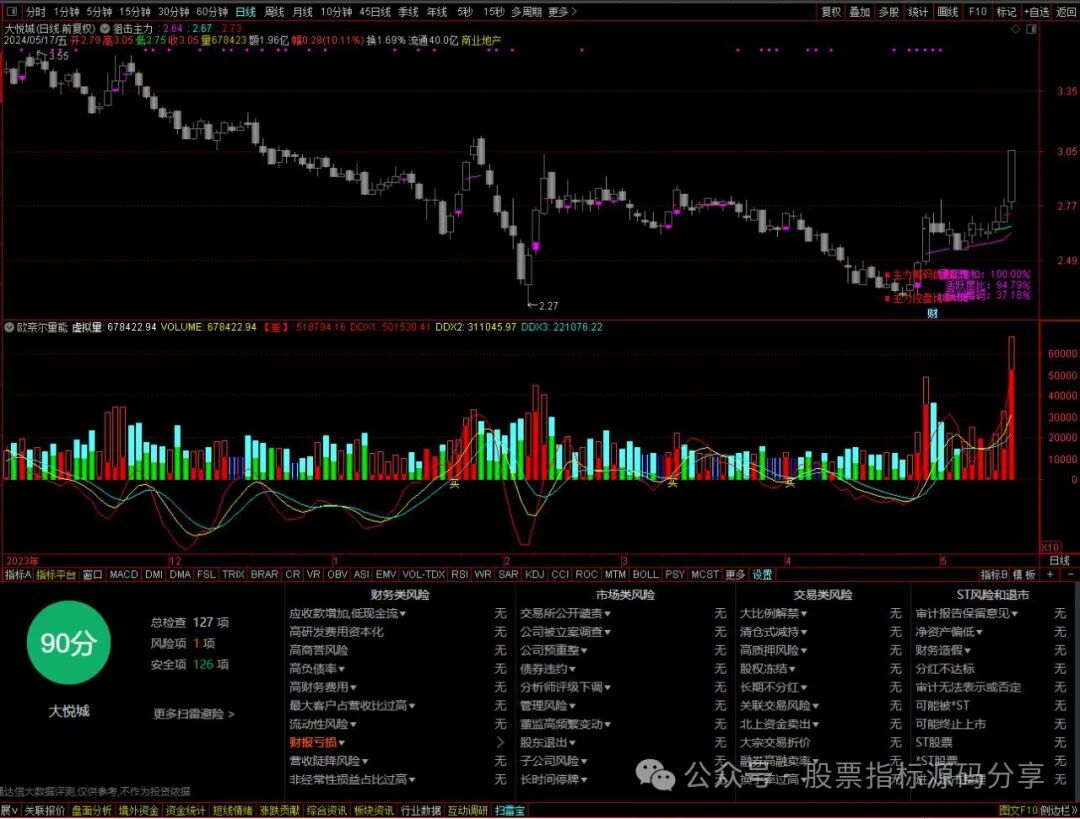Image resolution: width=1080 pixels, height=819 pixels.
Task: Select the 45日线 period
Action: tap(375, 12)
